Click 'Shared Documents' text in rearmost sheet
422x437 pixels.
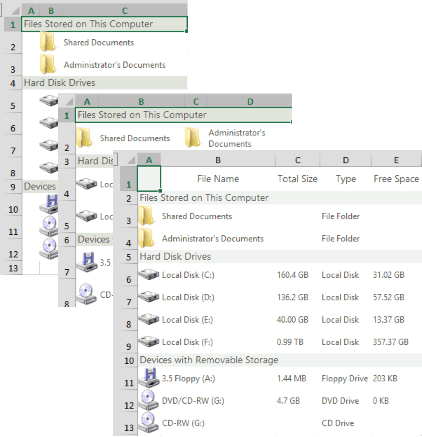click(99, 42)
